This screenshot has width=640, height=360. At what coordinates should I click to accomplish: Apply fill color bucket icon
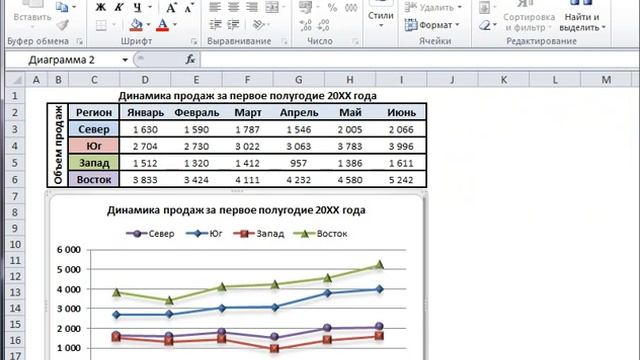136,25
